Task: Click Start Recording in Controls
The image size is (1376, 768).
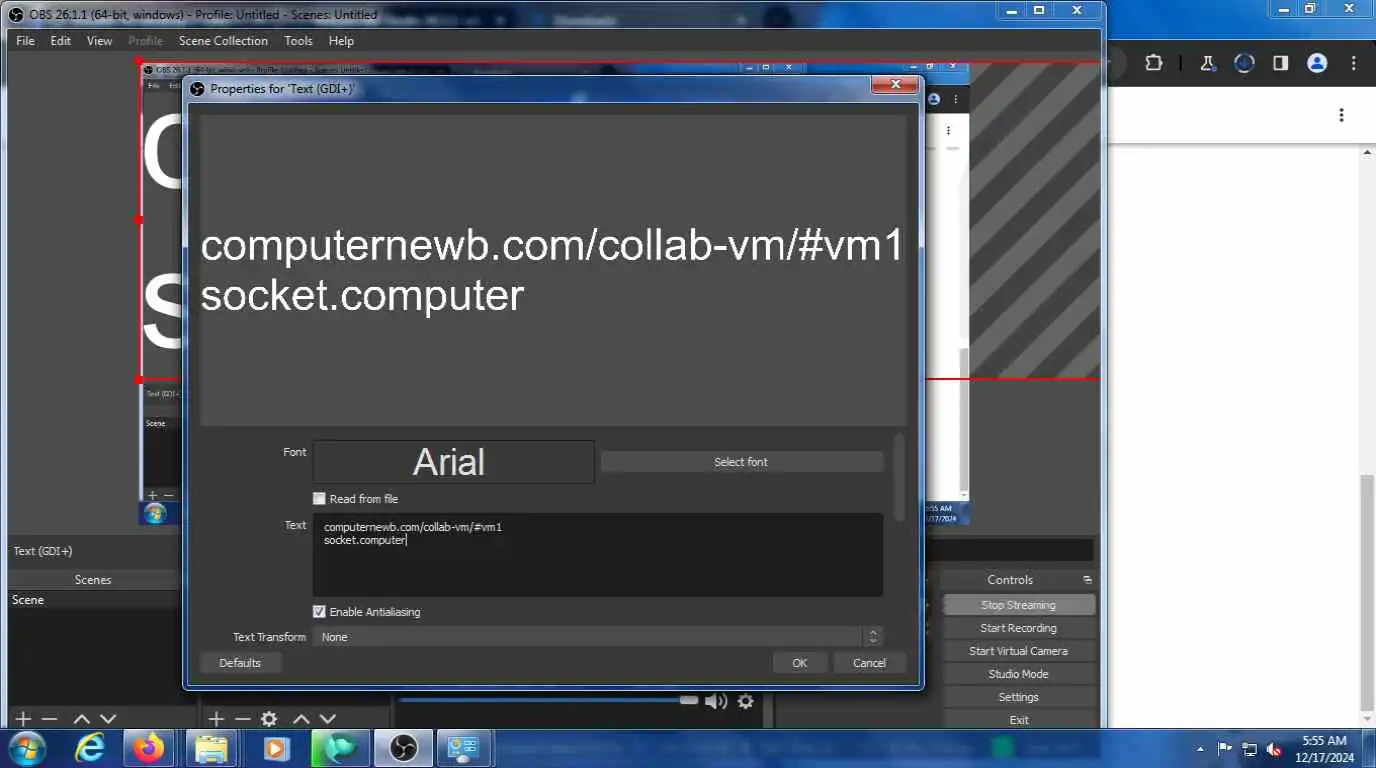Action: pyautogui.click(x=1018, y=628)
